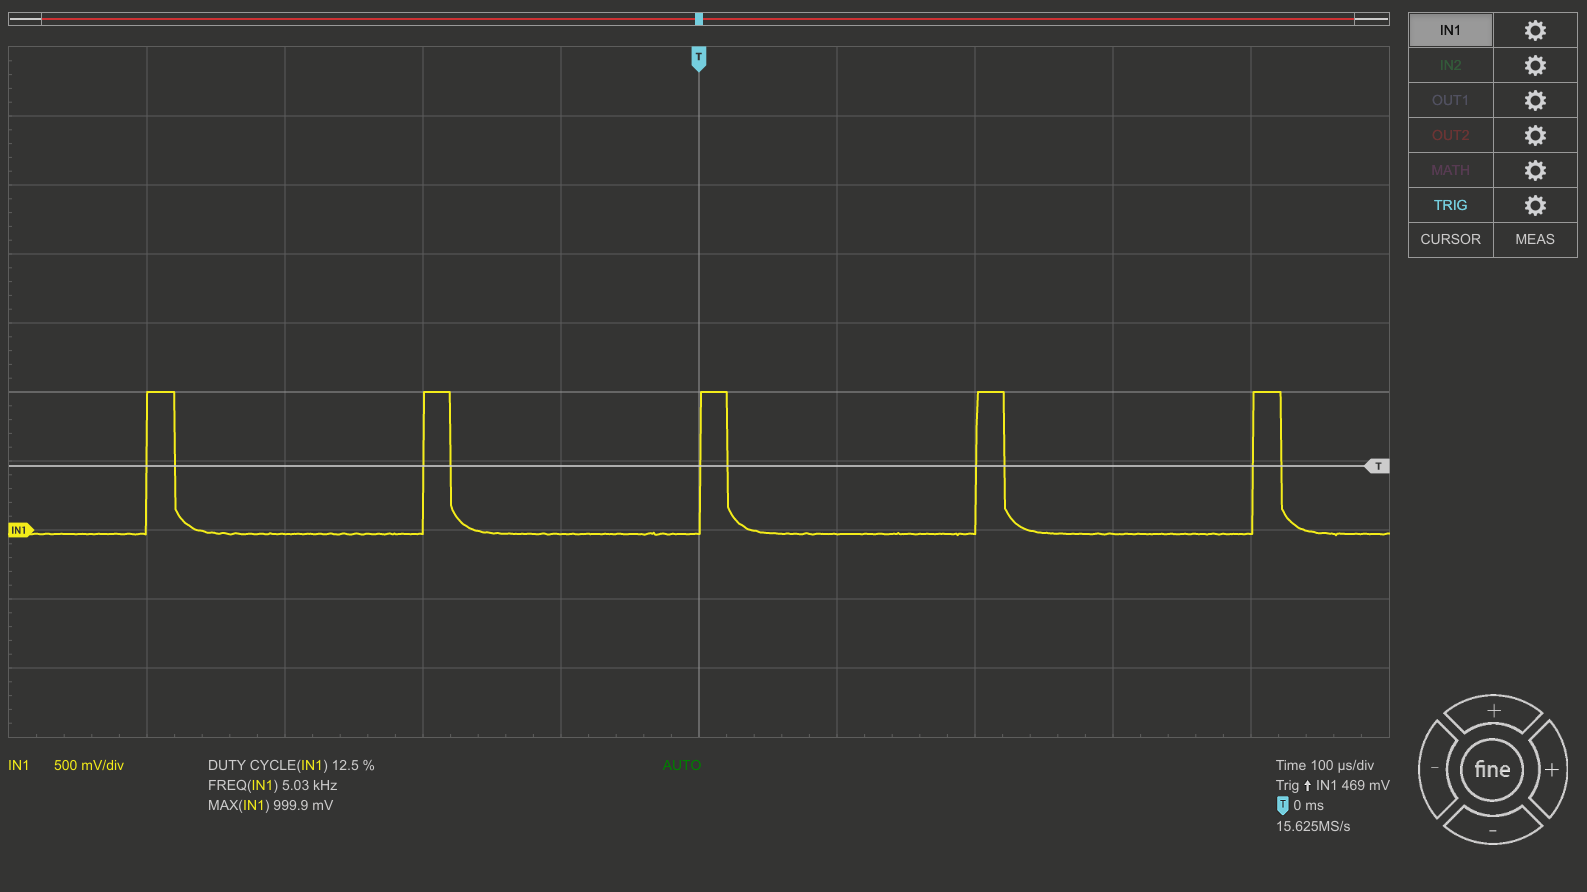
Task: Select the trigger level marker on right
Action: click(1378, 466)
